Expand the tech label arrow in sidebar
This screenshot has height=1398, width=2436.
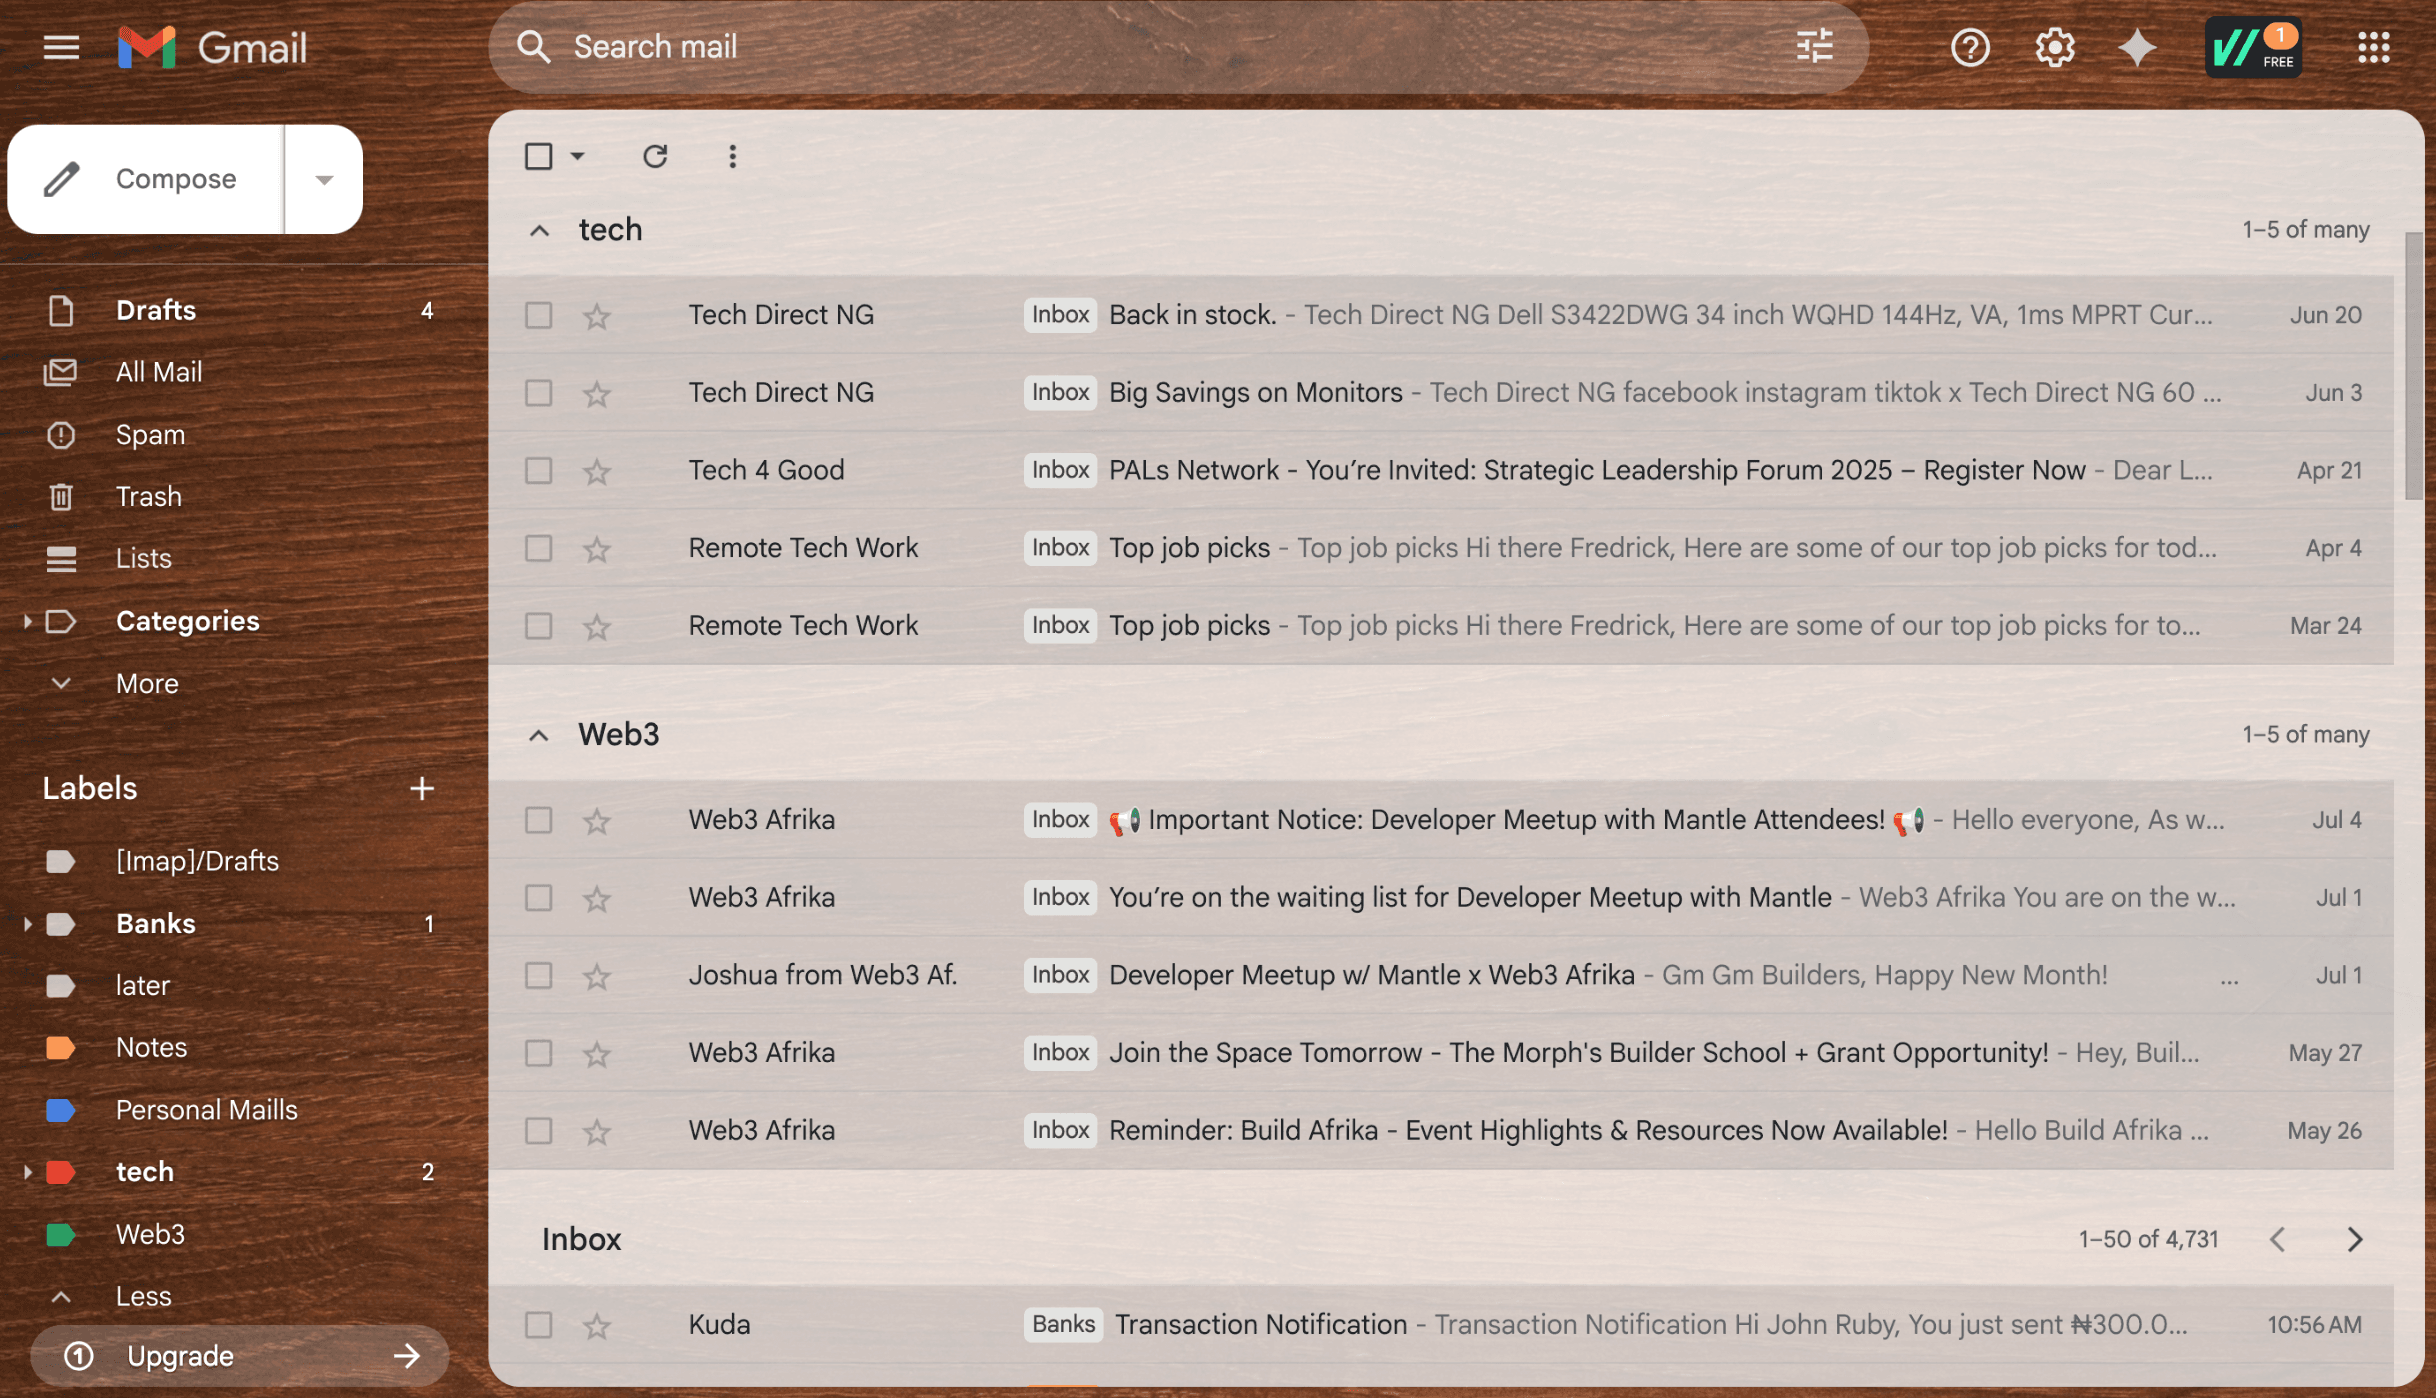click(26, 1171)
